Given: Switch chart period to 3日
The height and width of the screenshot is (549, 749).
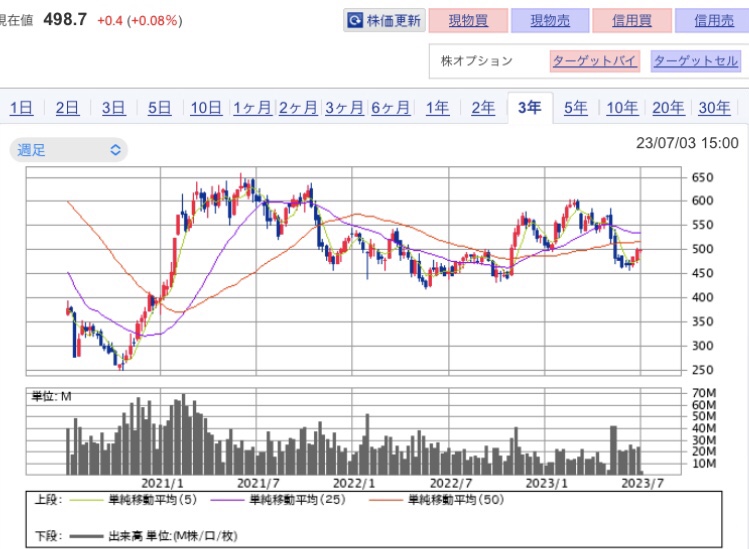Looking at the screenshot, I should (x=113, y=108).
